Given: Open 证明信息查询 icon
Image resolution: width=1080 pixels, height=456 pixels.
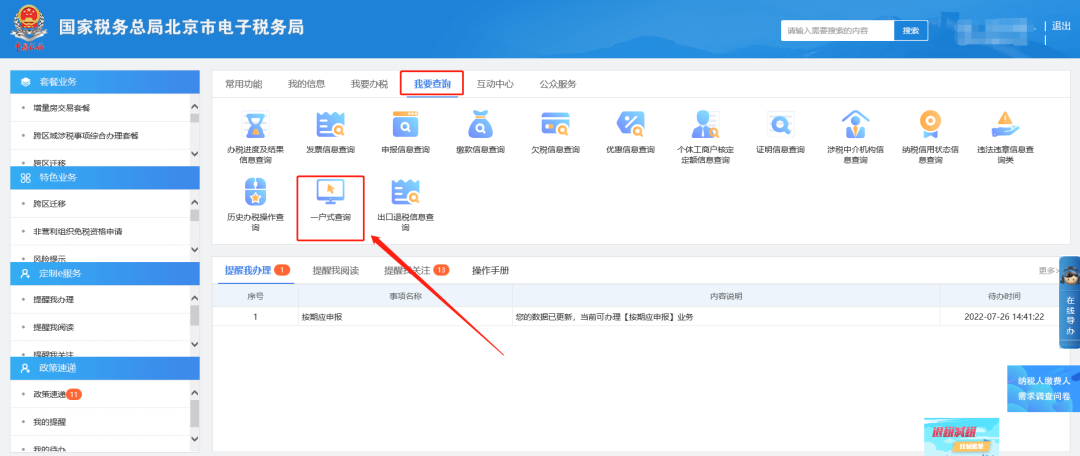Looking at the screenshot, I should pos(779,126).
